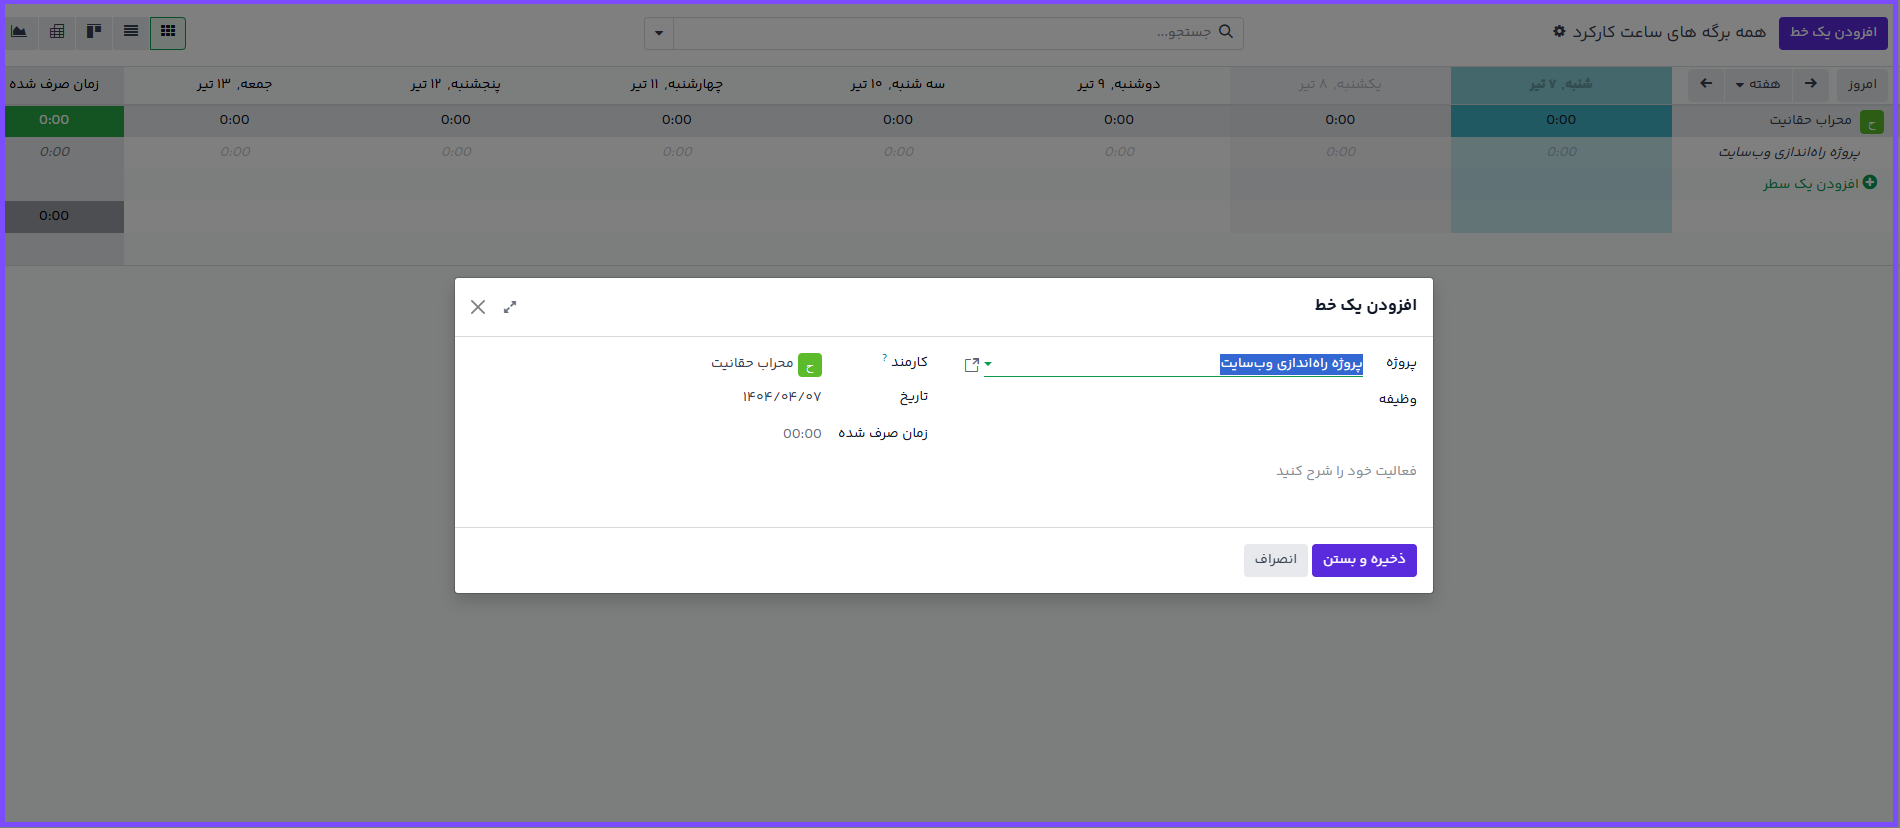Open the pivot table view icon
Image resolution: width=1900 pixels, height=828 pixels.
coord(57,32)
